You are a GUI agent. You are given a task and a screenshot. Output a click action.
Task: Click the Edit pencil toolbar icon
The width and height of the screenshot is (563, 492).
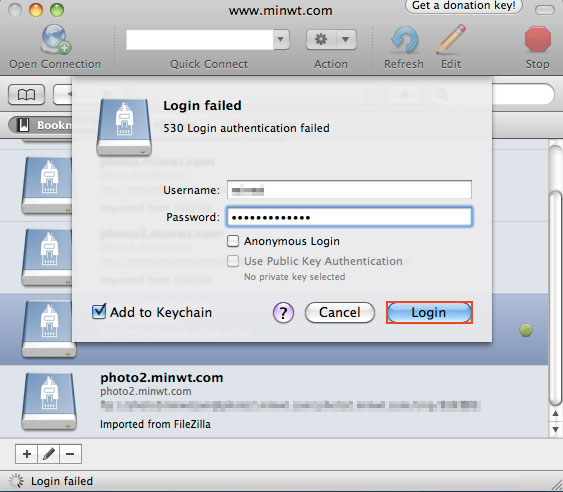click(x=451, y=40)
